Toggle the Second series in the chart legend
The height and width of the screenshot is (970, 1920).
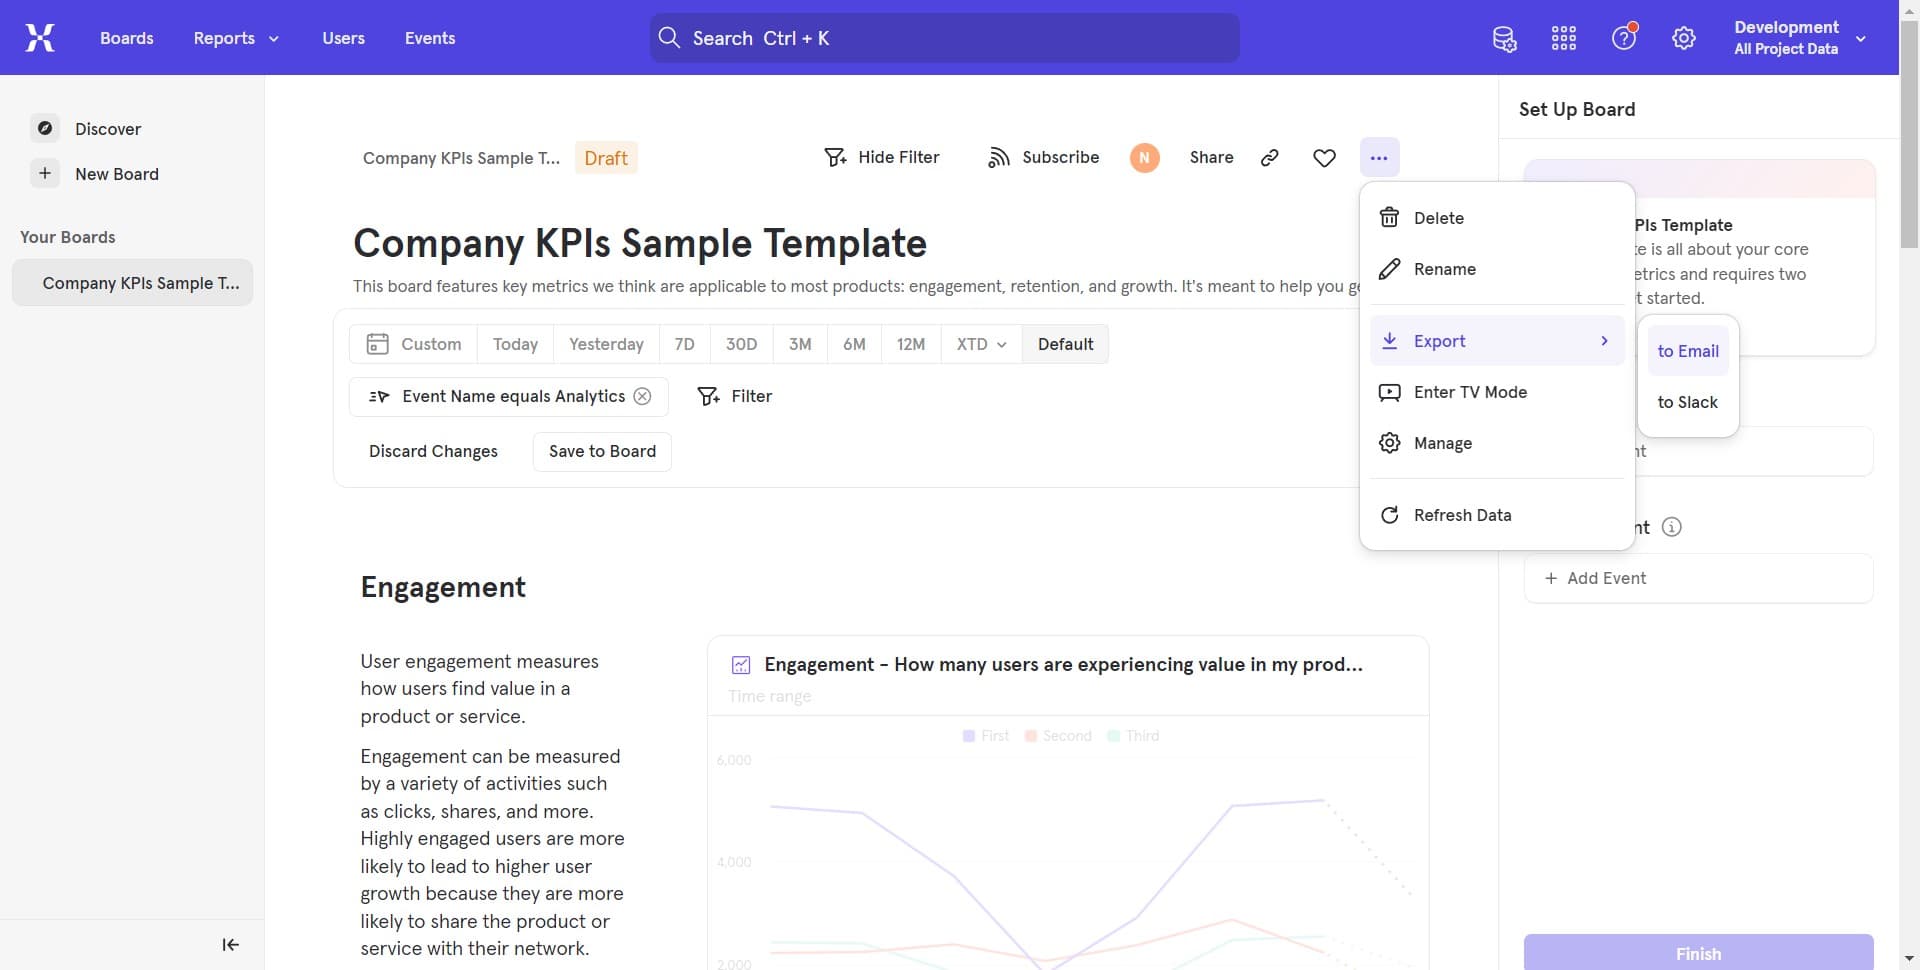point(1058,735)
